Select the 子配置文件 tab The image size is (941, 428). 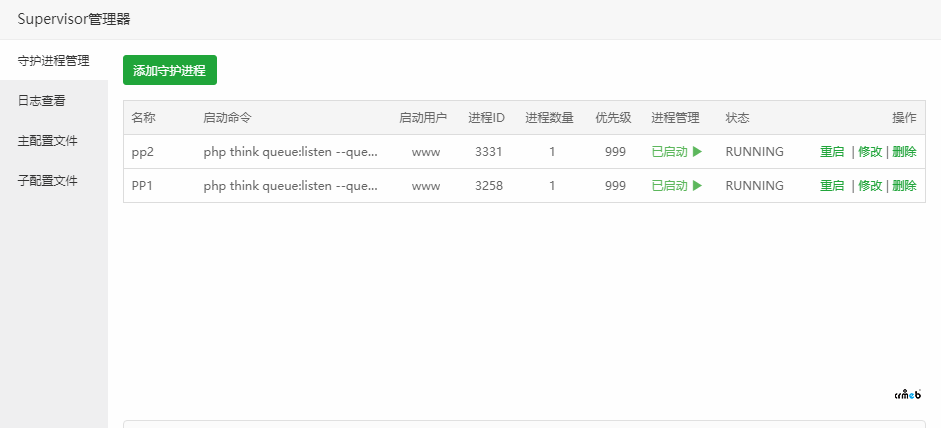(x=53, y=181)
